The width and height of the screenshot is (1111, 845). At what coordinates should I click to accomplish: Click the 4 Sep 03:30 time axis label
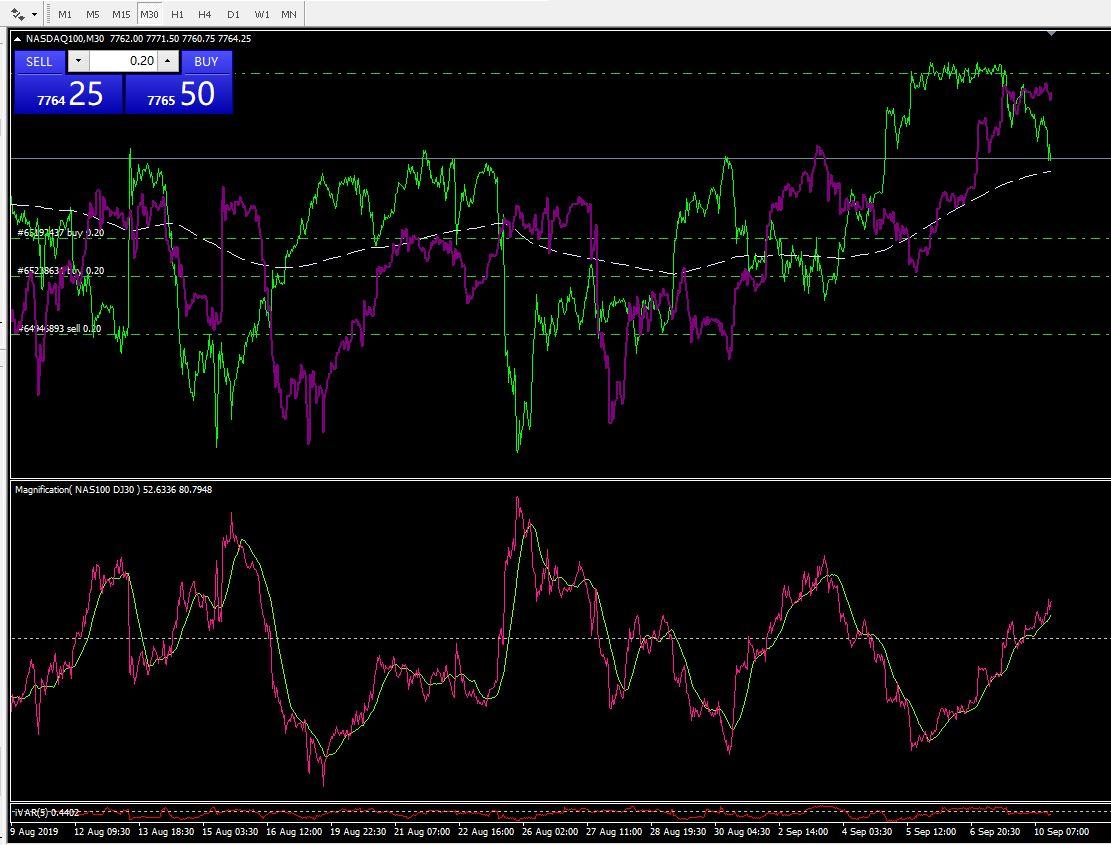click(x=867, y=832)
